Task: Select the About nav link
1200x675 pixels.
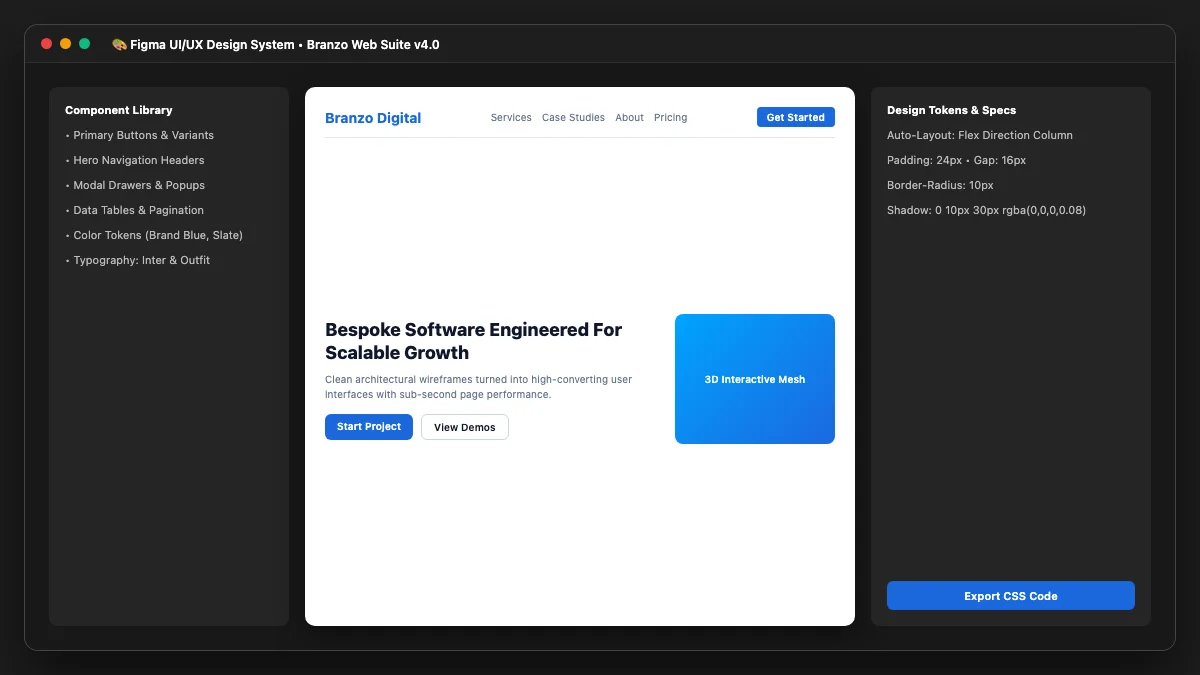Action: [630, 118]
